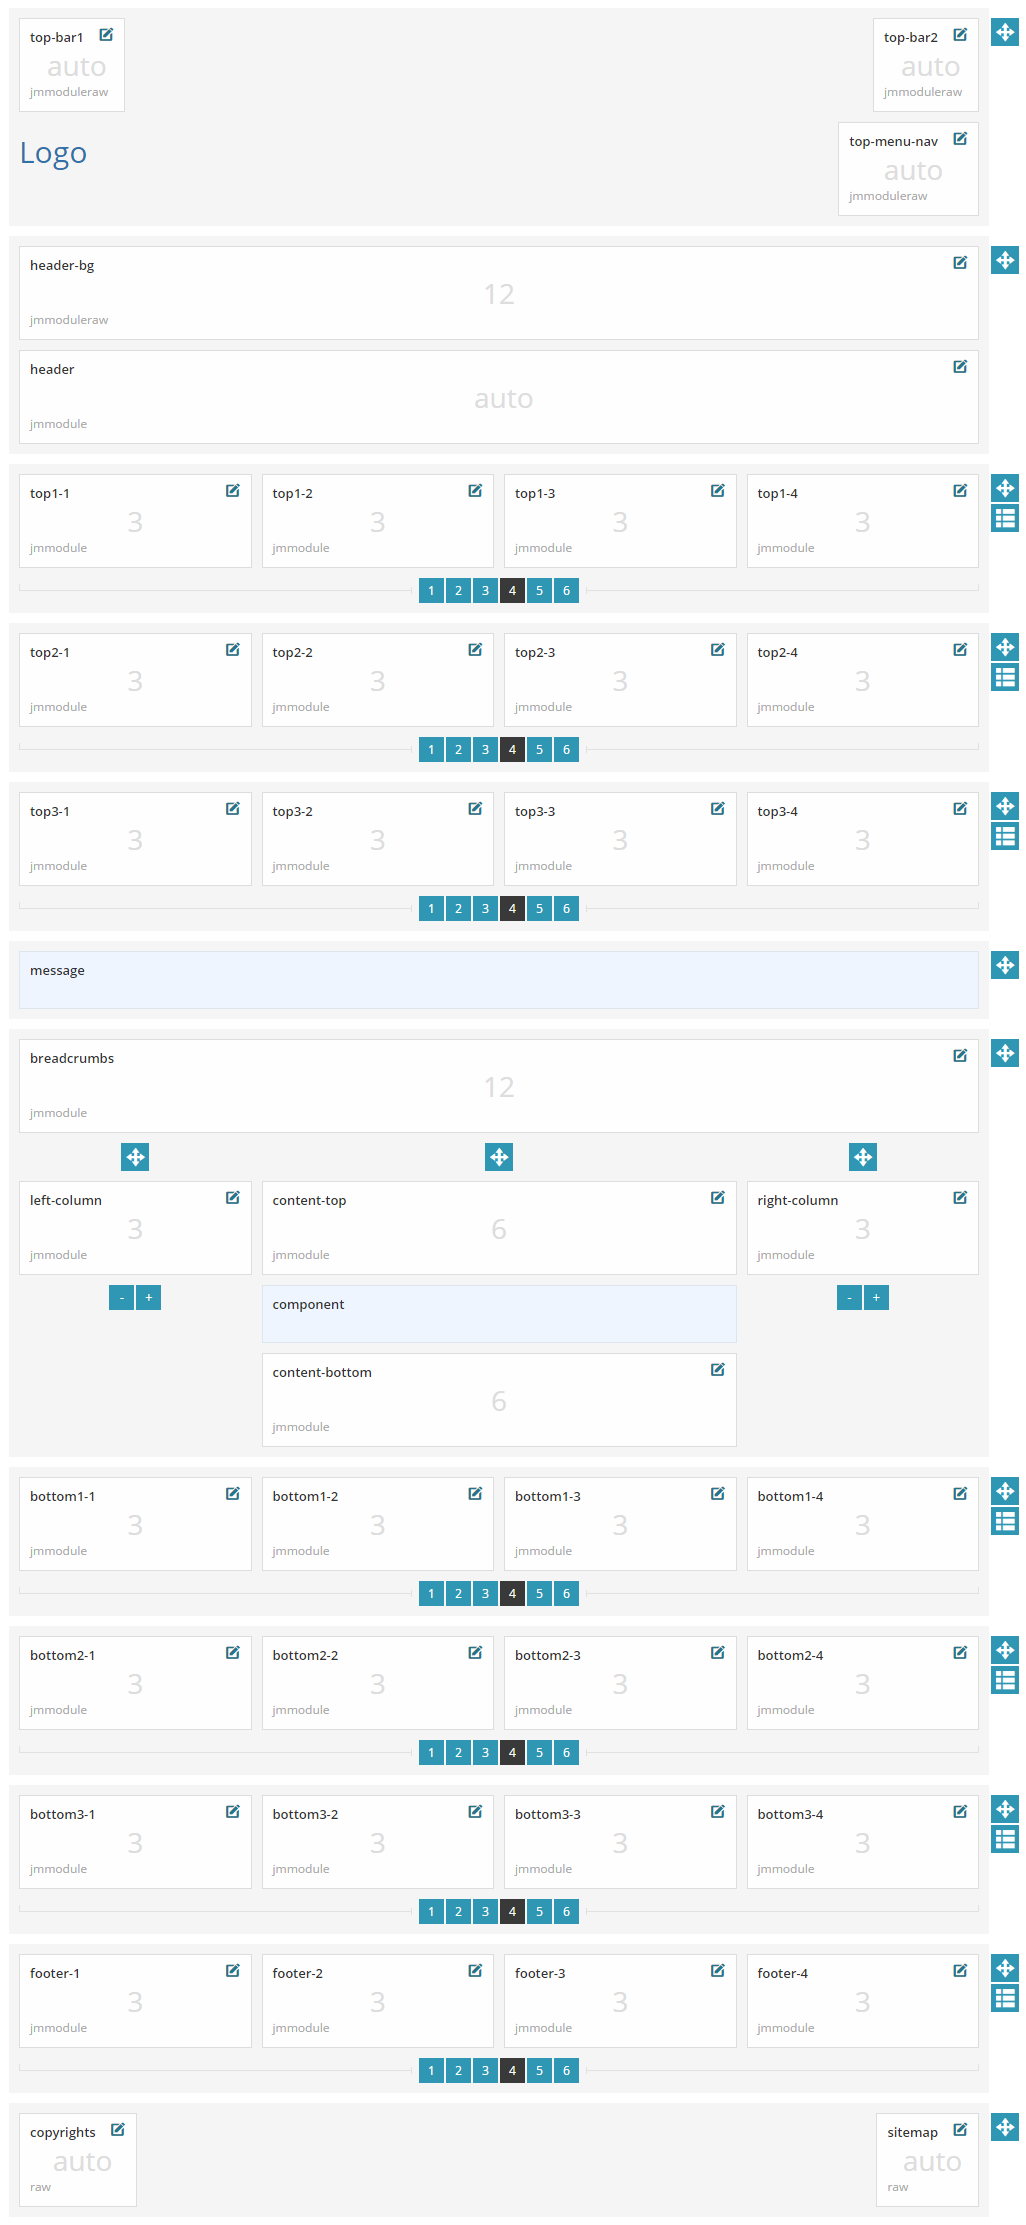The height and width of the screenshot is (2225, 1026).
Task: Click list layout icon for footer row
Action: (1005, 1998)
